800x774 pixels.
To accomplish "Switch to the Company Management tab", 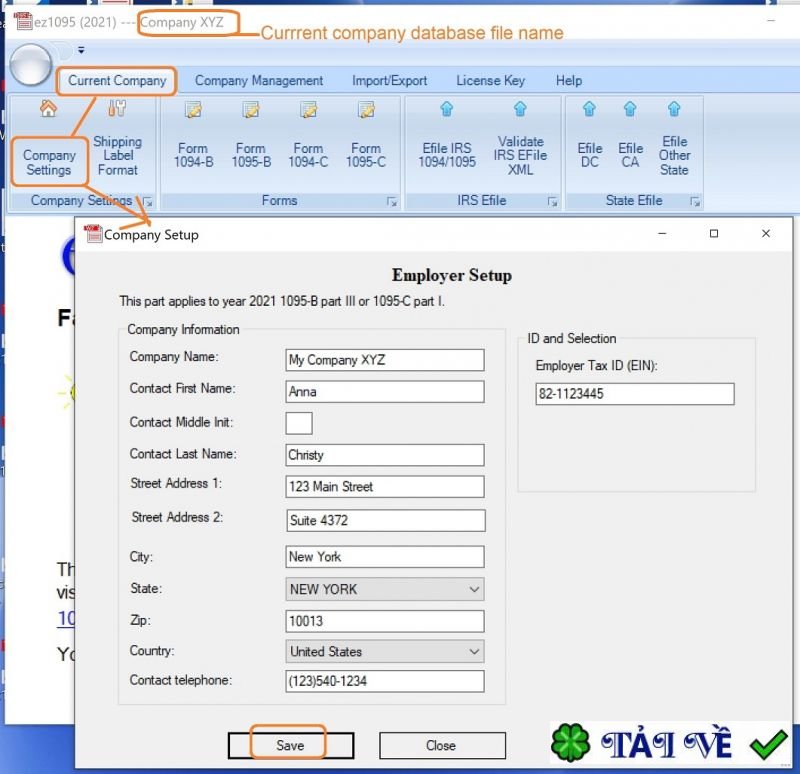I will [x=259, y=81].
